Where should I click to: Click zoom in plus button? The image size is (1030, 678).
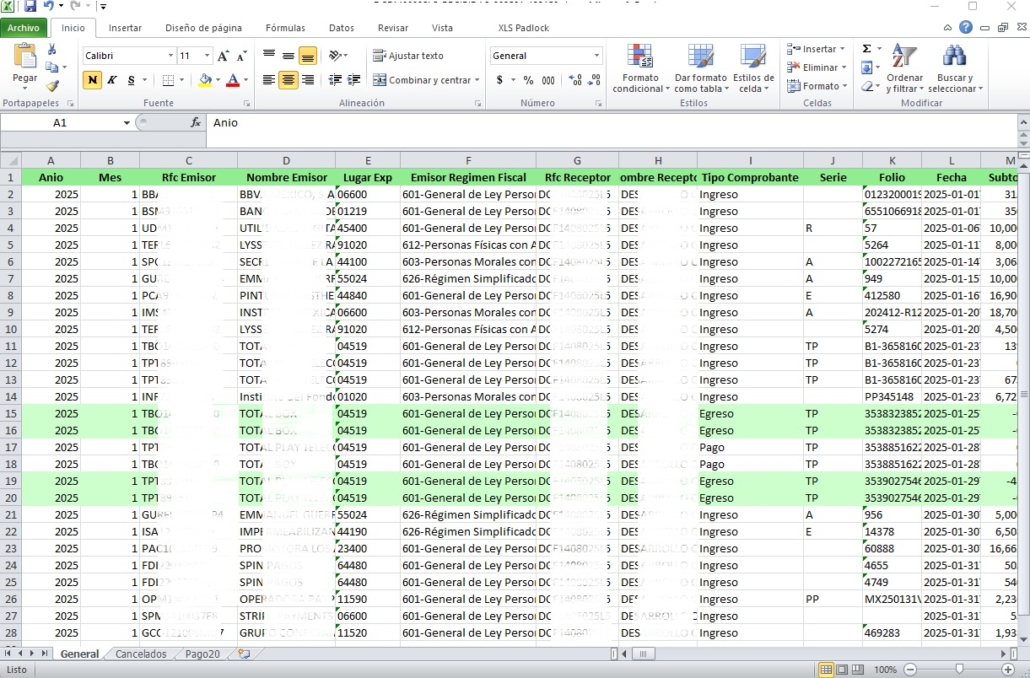click(x=1008, y=669)
